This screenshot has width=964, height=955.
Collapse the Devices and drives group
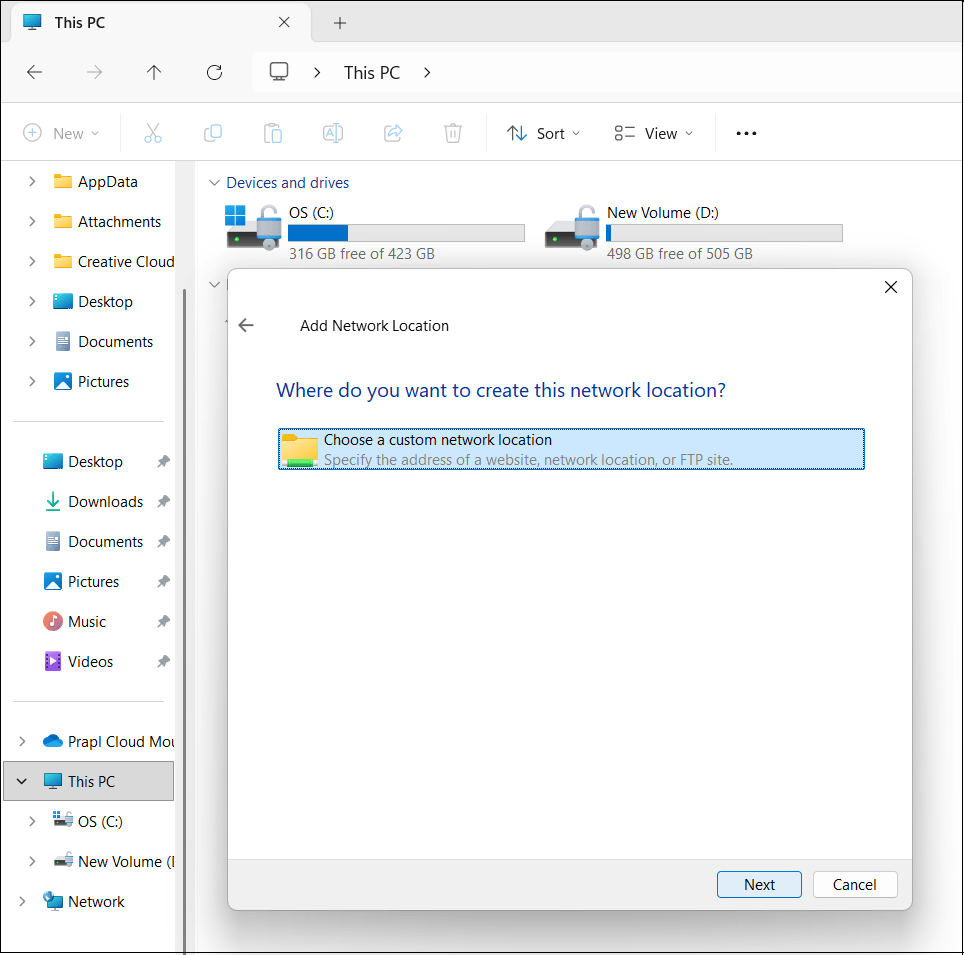pos(214,183)
